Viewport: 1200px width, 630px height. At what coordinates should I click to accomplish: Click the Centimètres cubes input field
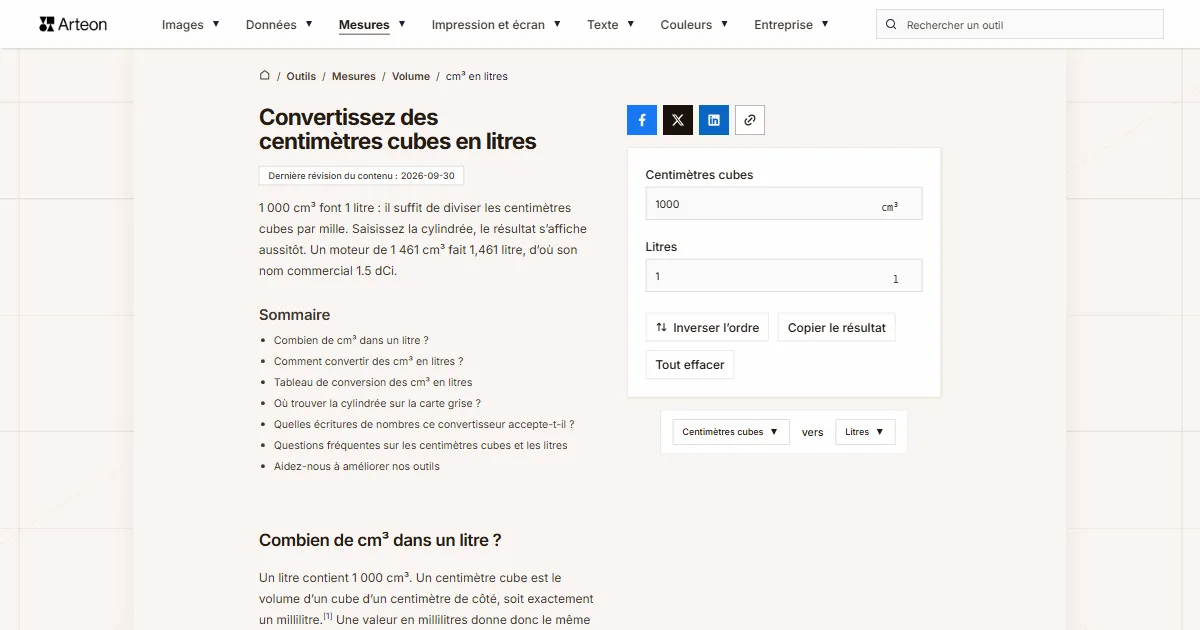pos(784,204)
